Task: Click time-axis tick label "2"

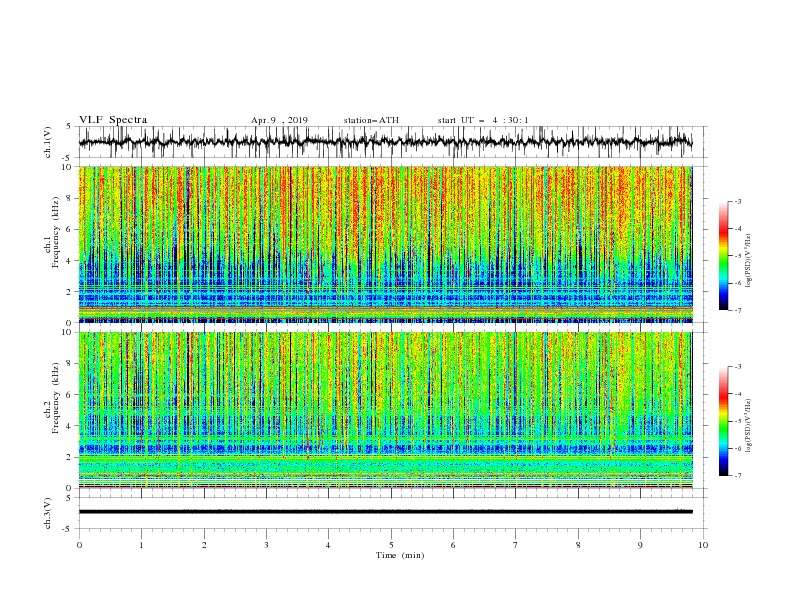Action: [x=204, y=545]
